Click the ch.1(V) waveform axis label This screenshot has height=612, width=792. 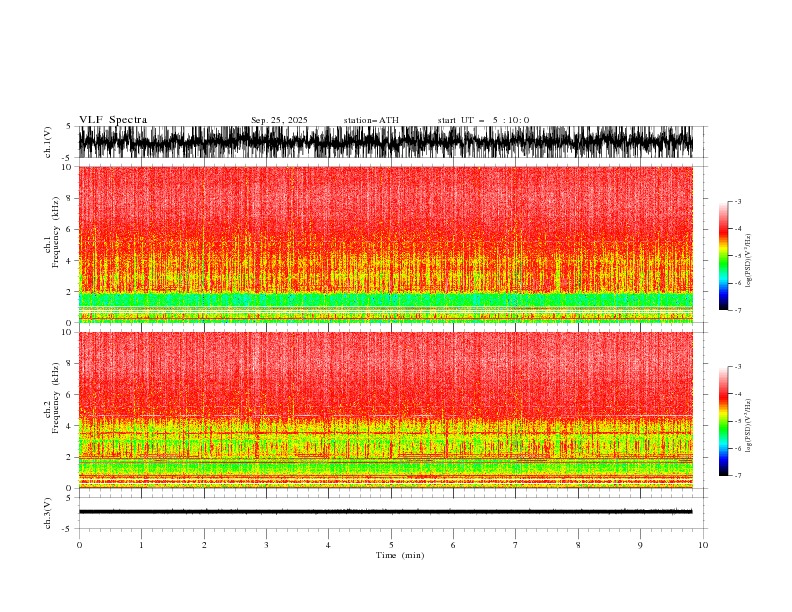point(48,142)
